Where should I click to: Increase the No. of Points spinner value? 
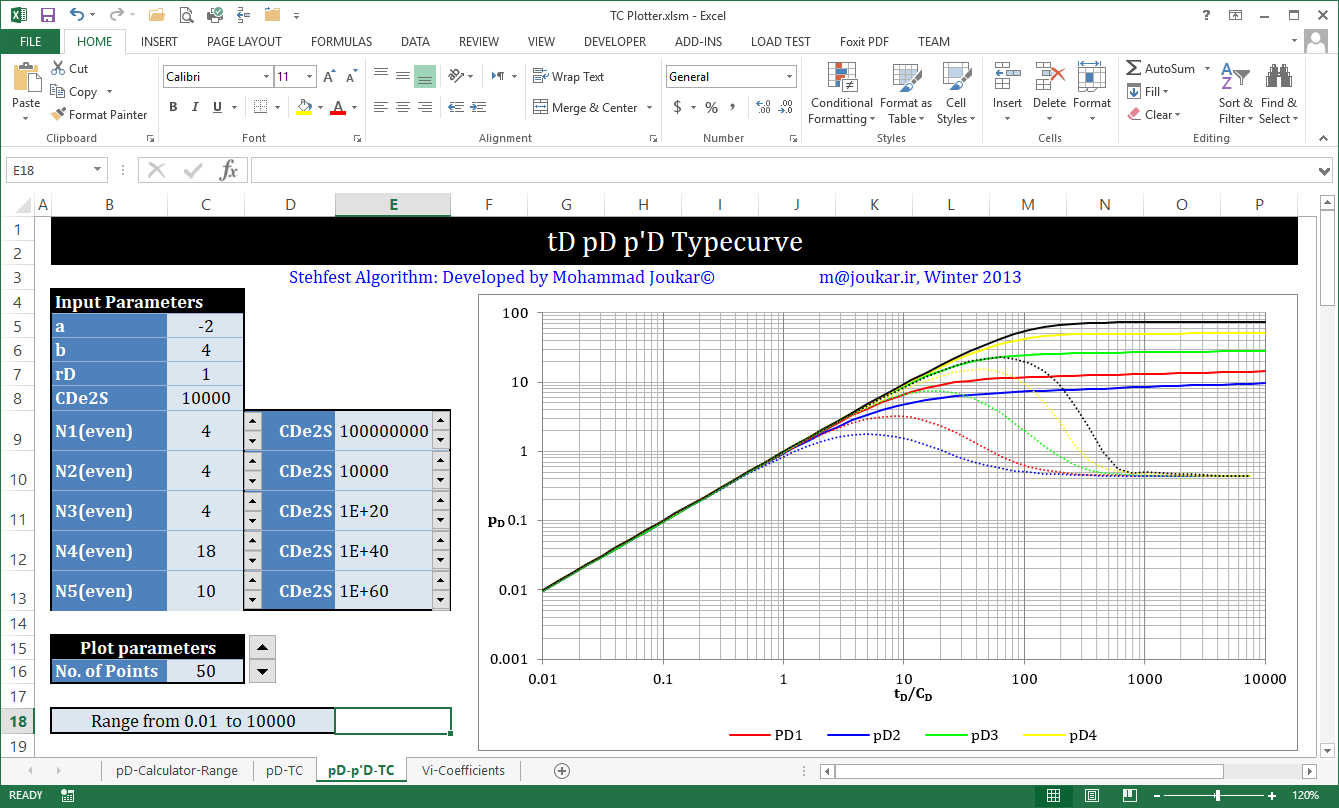[261, 647]
